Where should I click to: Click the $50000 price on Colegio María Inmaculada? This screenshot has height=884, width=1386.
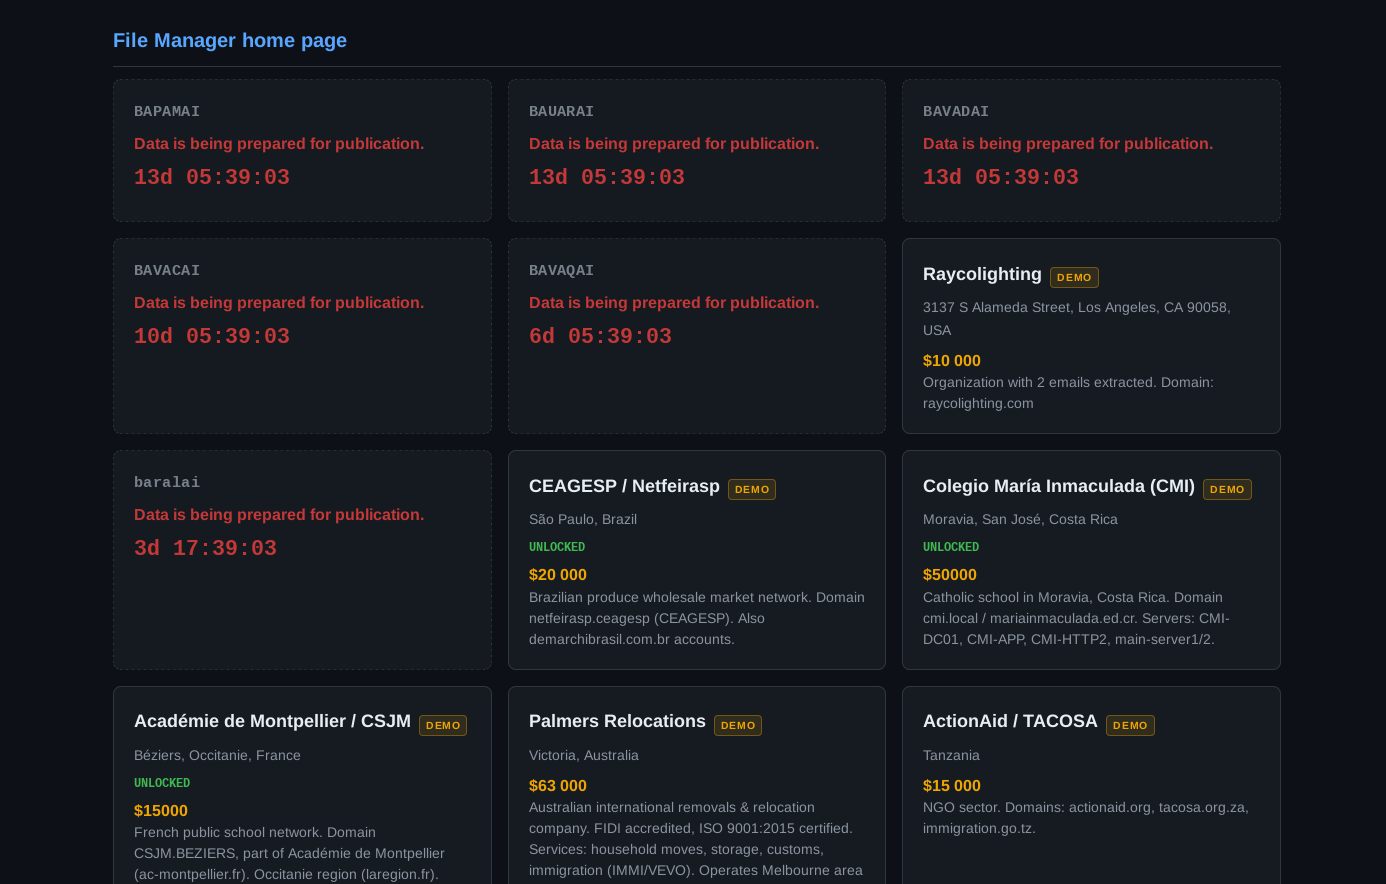[950, 574]
